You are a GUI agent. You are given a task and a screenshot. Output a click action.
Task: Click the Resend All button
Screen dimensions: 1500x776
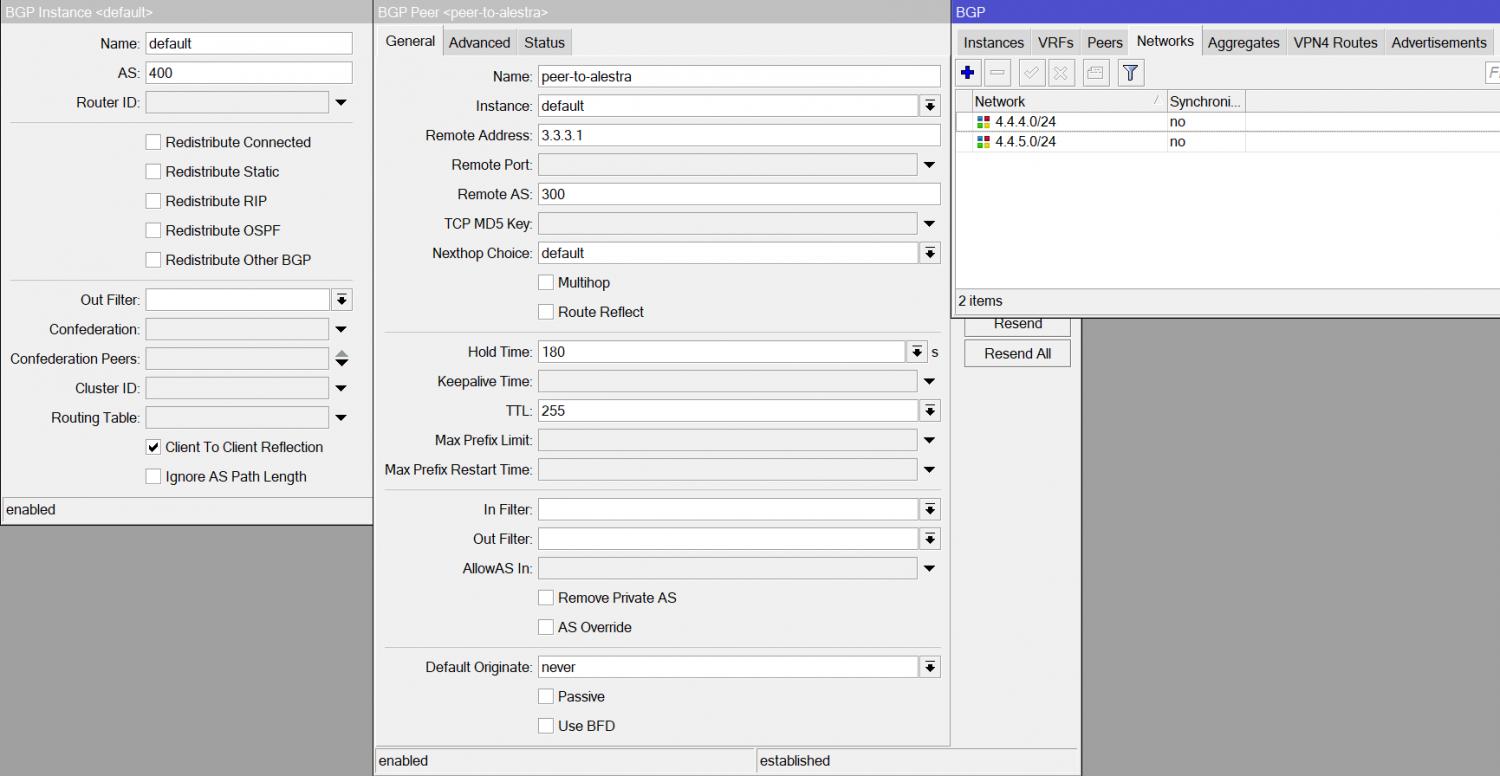[1017, 353]
